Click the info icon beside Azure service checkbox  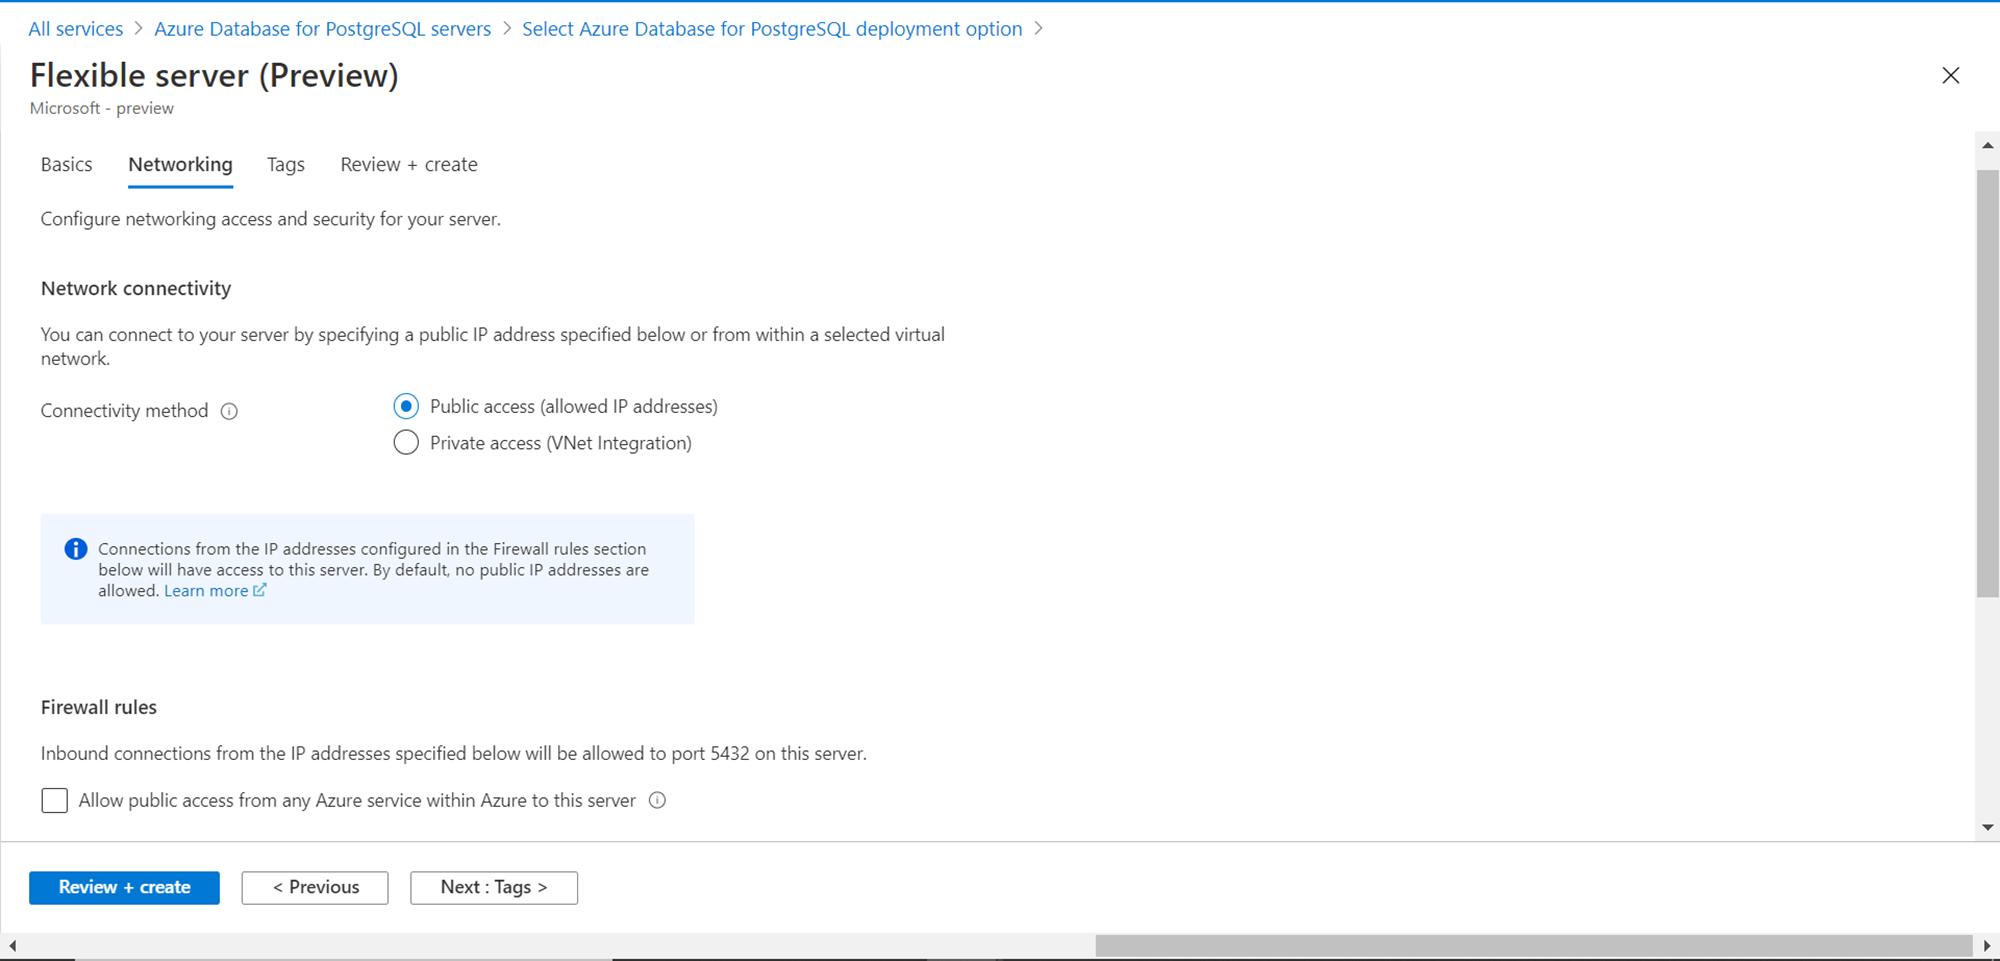[657, 800]
